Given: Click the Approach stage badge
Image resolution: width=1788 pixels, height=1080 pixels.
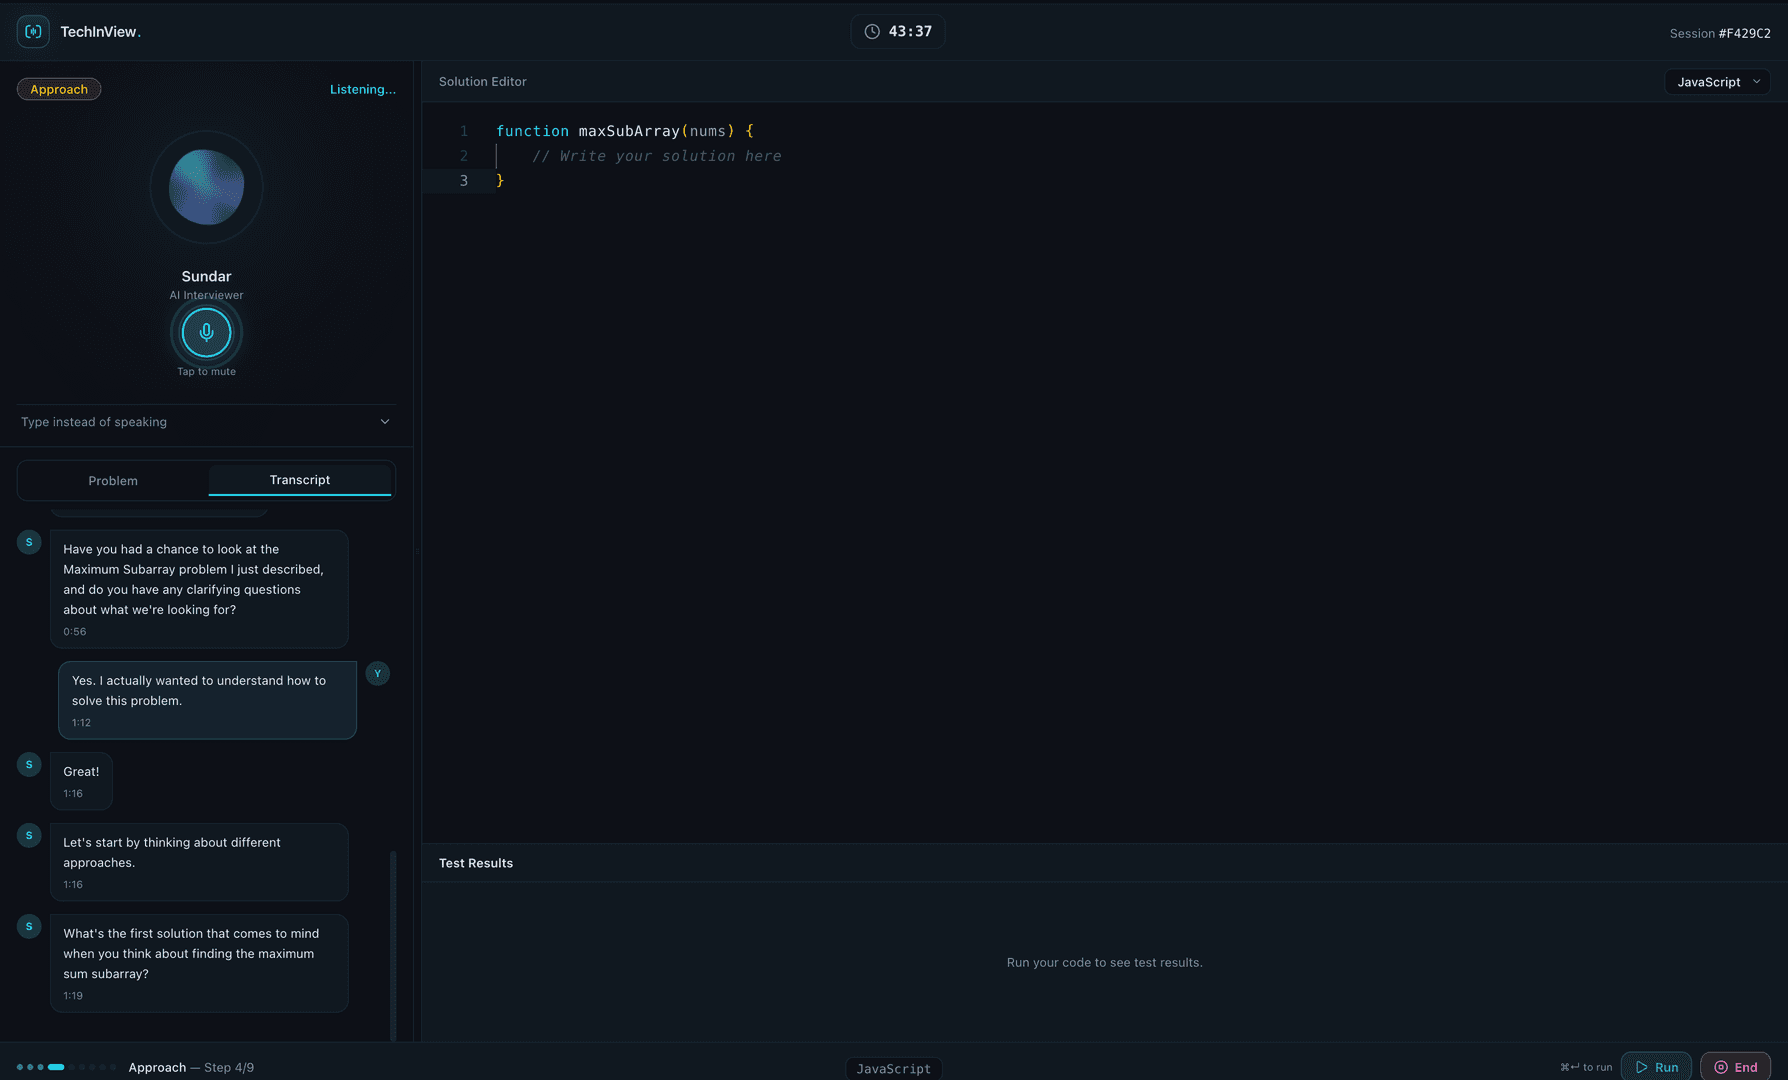Looking at the screenshot, I should pyautogui.click(x=59, y=89).
